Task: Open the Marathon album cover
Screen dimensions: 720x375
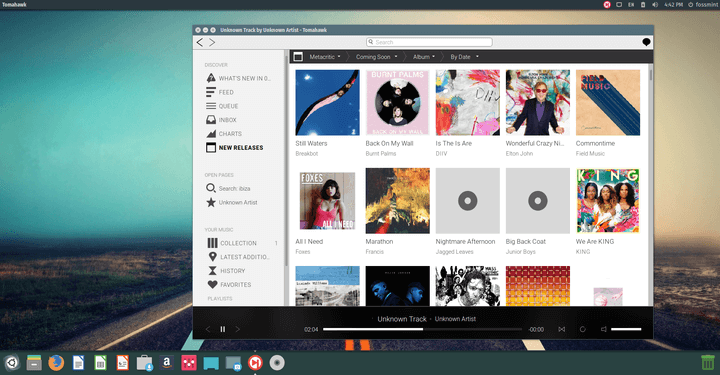Action: click(x=398, y=201)
